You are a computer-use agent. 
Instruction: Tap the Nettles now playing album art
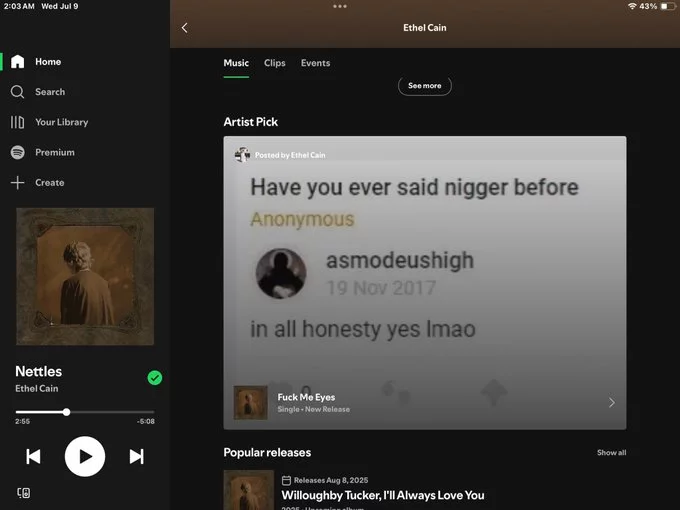(x=85, y=276)
